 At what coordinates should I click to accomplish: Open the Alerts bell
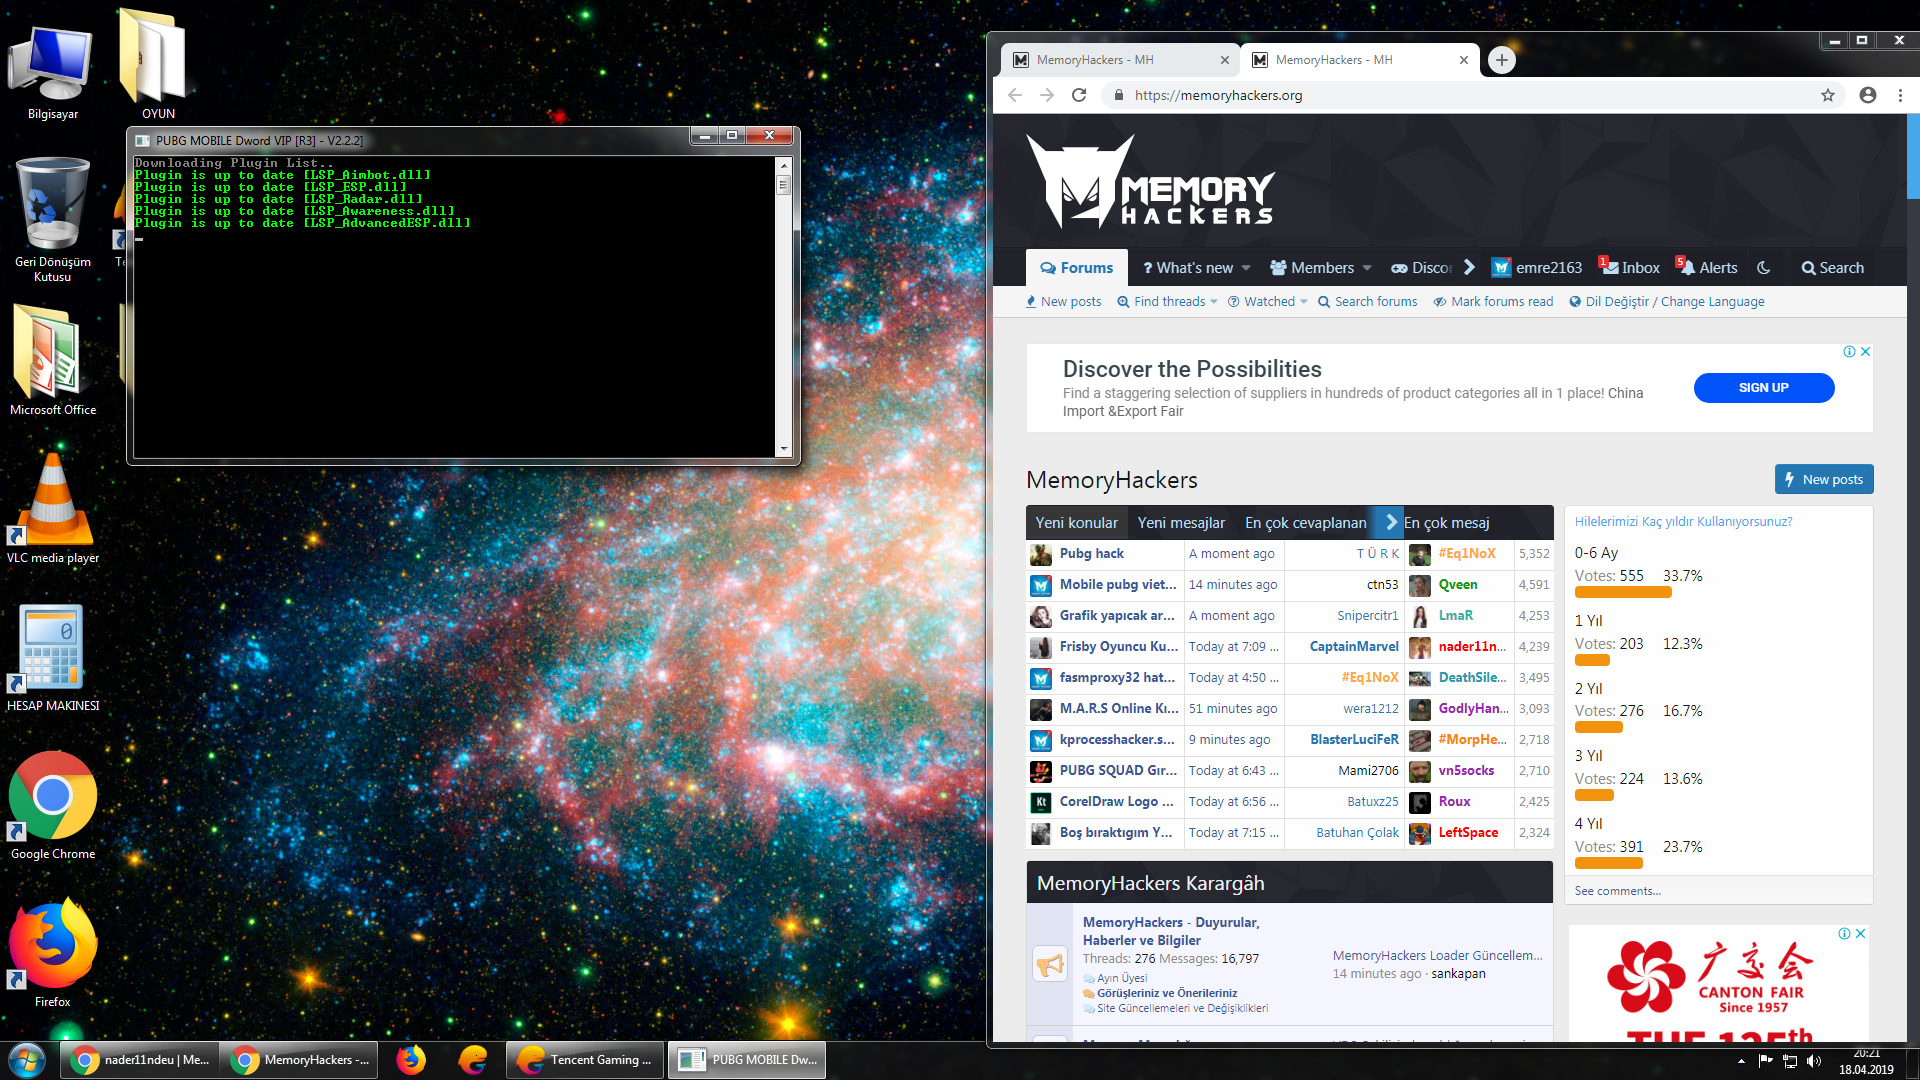(1708, 268)
